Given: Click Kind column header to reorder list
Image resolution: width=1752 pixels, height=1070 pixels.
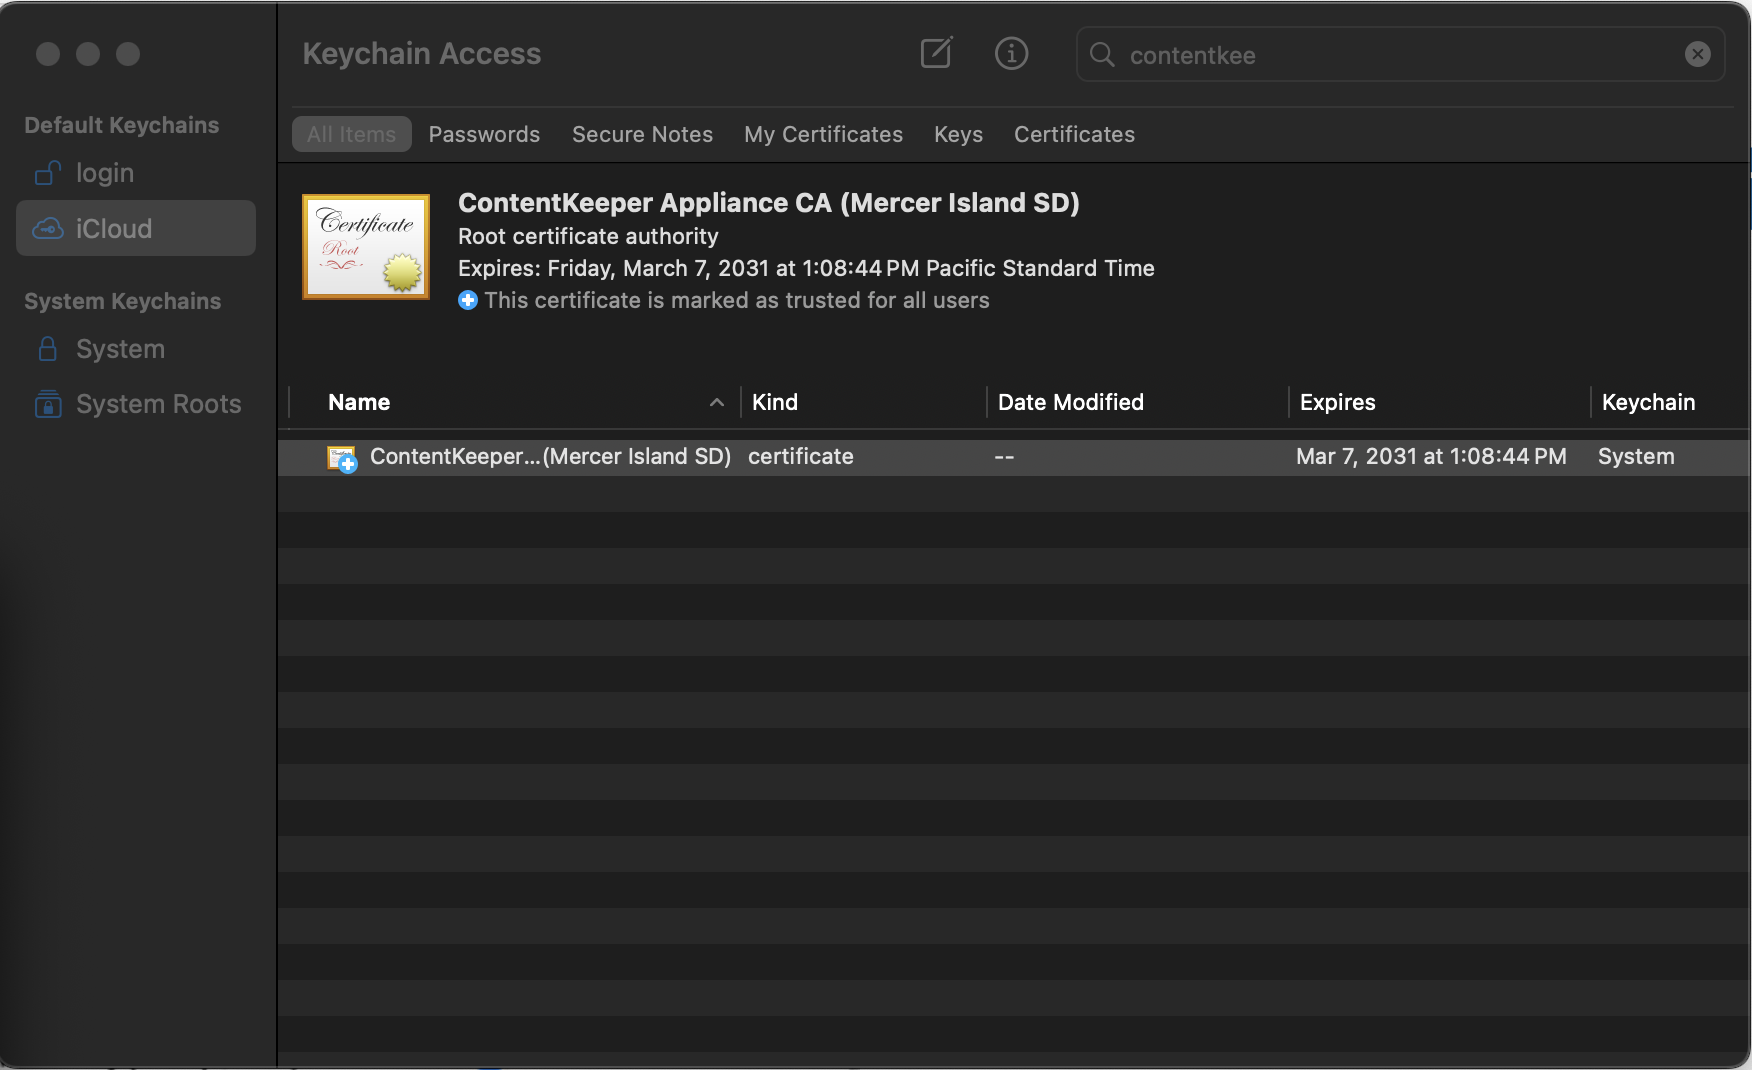Looking at the screenshot, I should 775,402.
